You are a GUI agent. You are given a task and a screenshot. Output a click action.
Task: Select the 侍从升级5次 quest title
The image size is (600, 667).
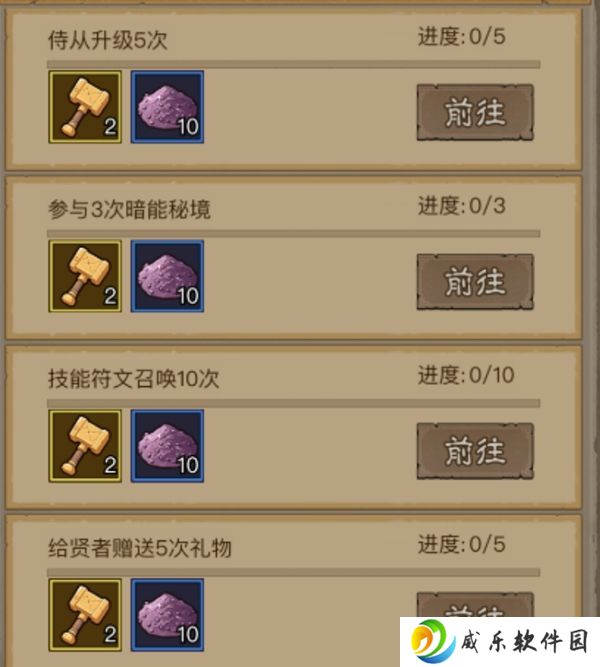click(x=108, y=40)
